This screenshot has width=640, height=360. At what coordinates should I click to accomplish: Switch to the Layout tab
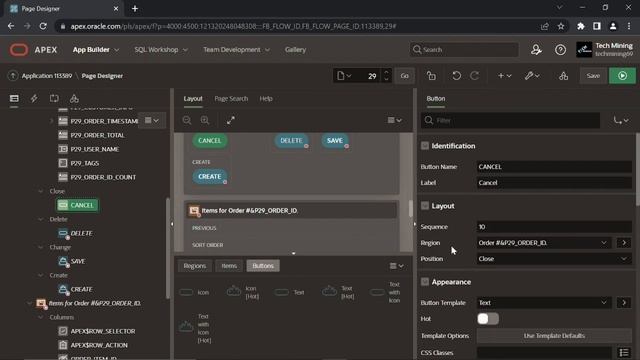coord(193,98)
